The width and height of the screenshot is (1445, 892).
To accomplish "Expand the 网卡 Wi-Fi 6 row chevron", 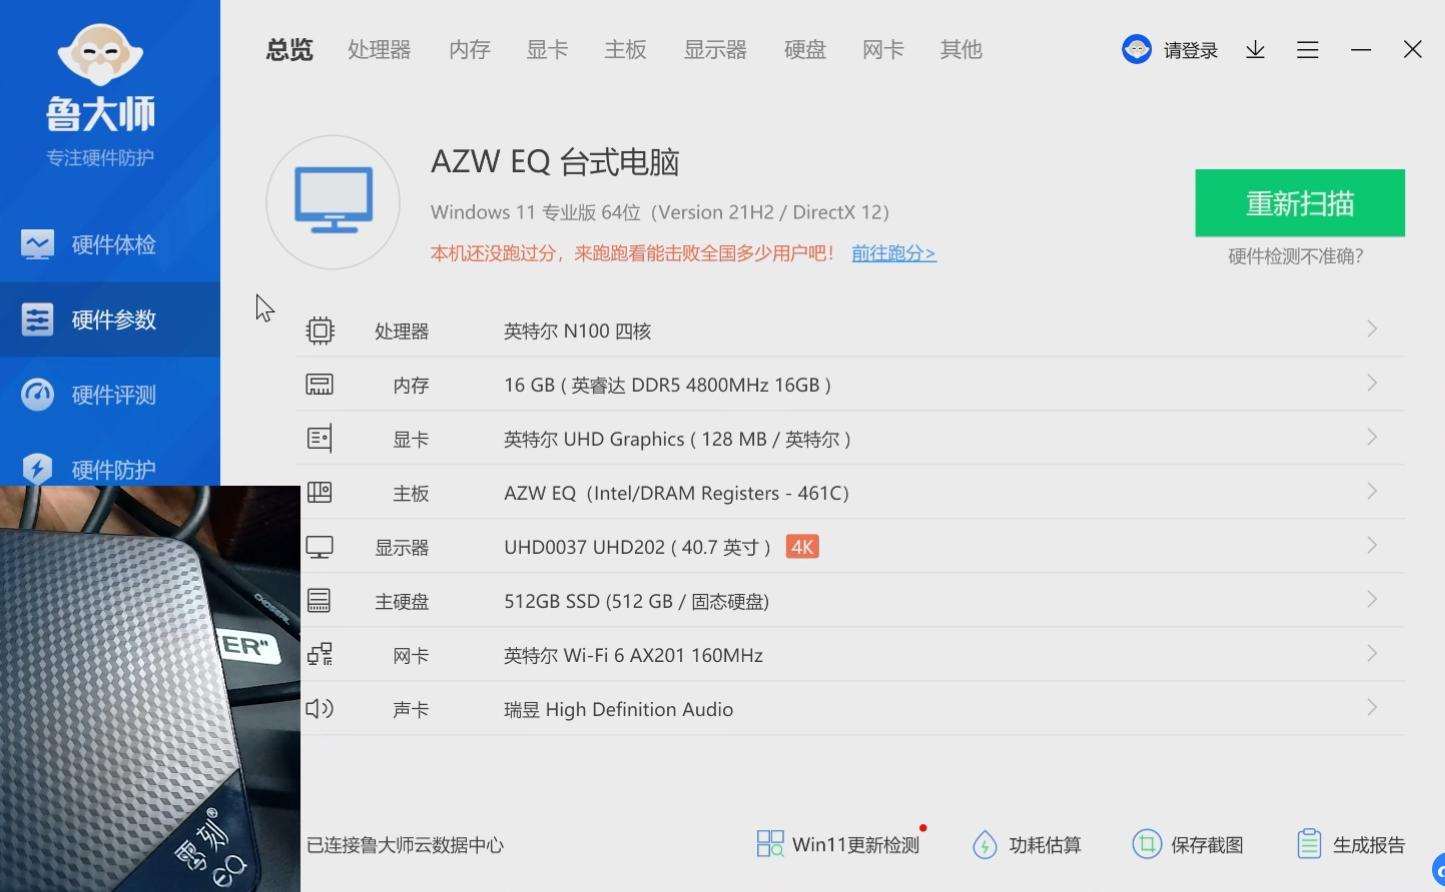I will tap(1372, 653).
